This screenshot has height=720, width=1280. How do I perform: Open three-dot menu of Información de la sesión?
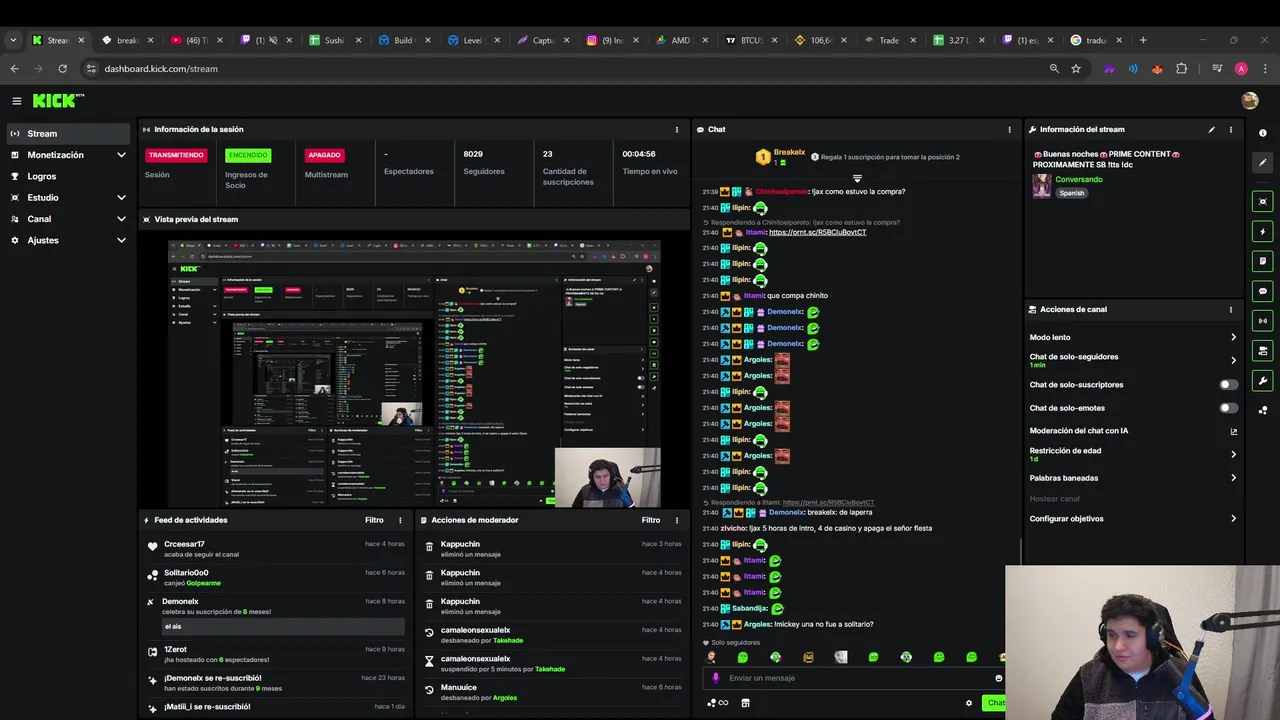677,129
